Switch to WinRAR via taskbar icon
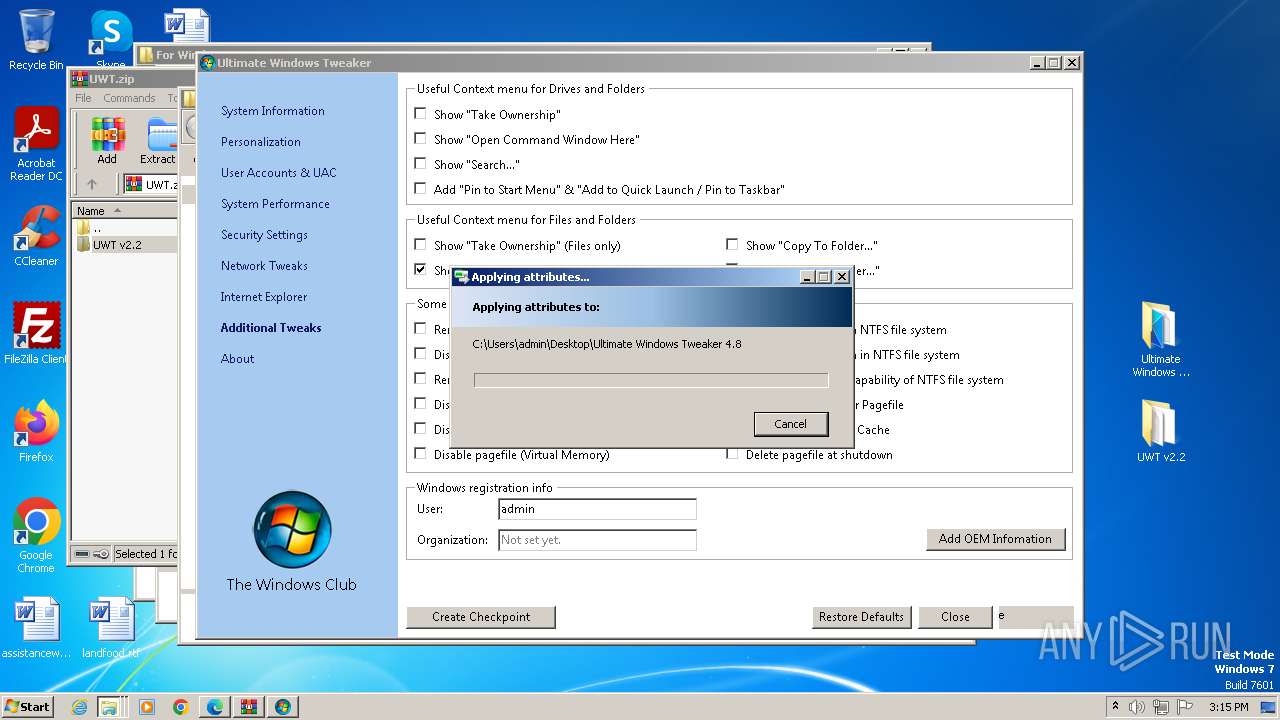 (x=248, y=707)
